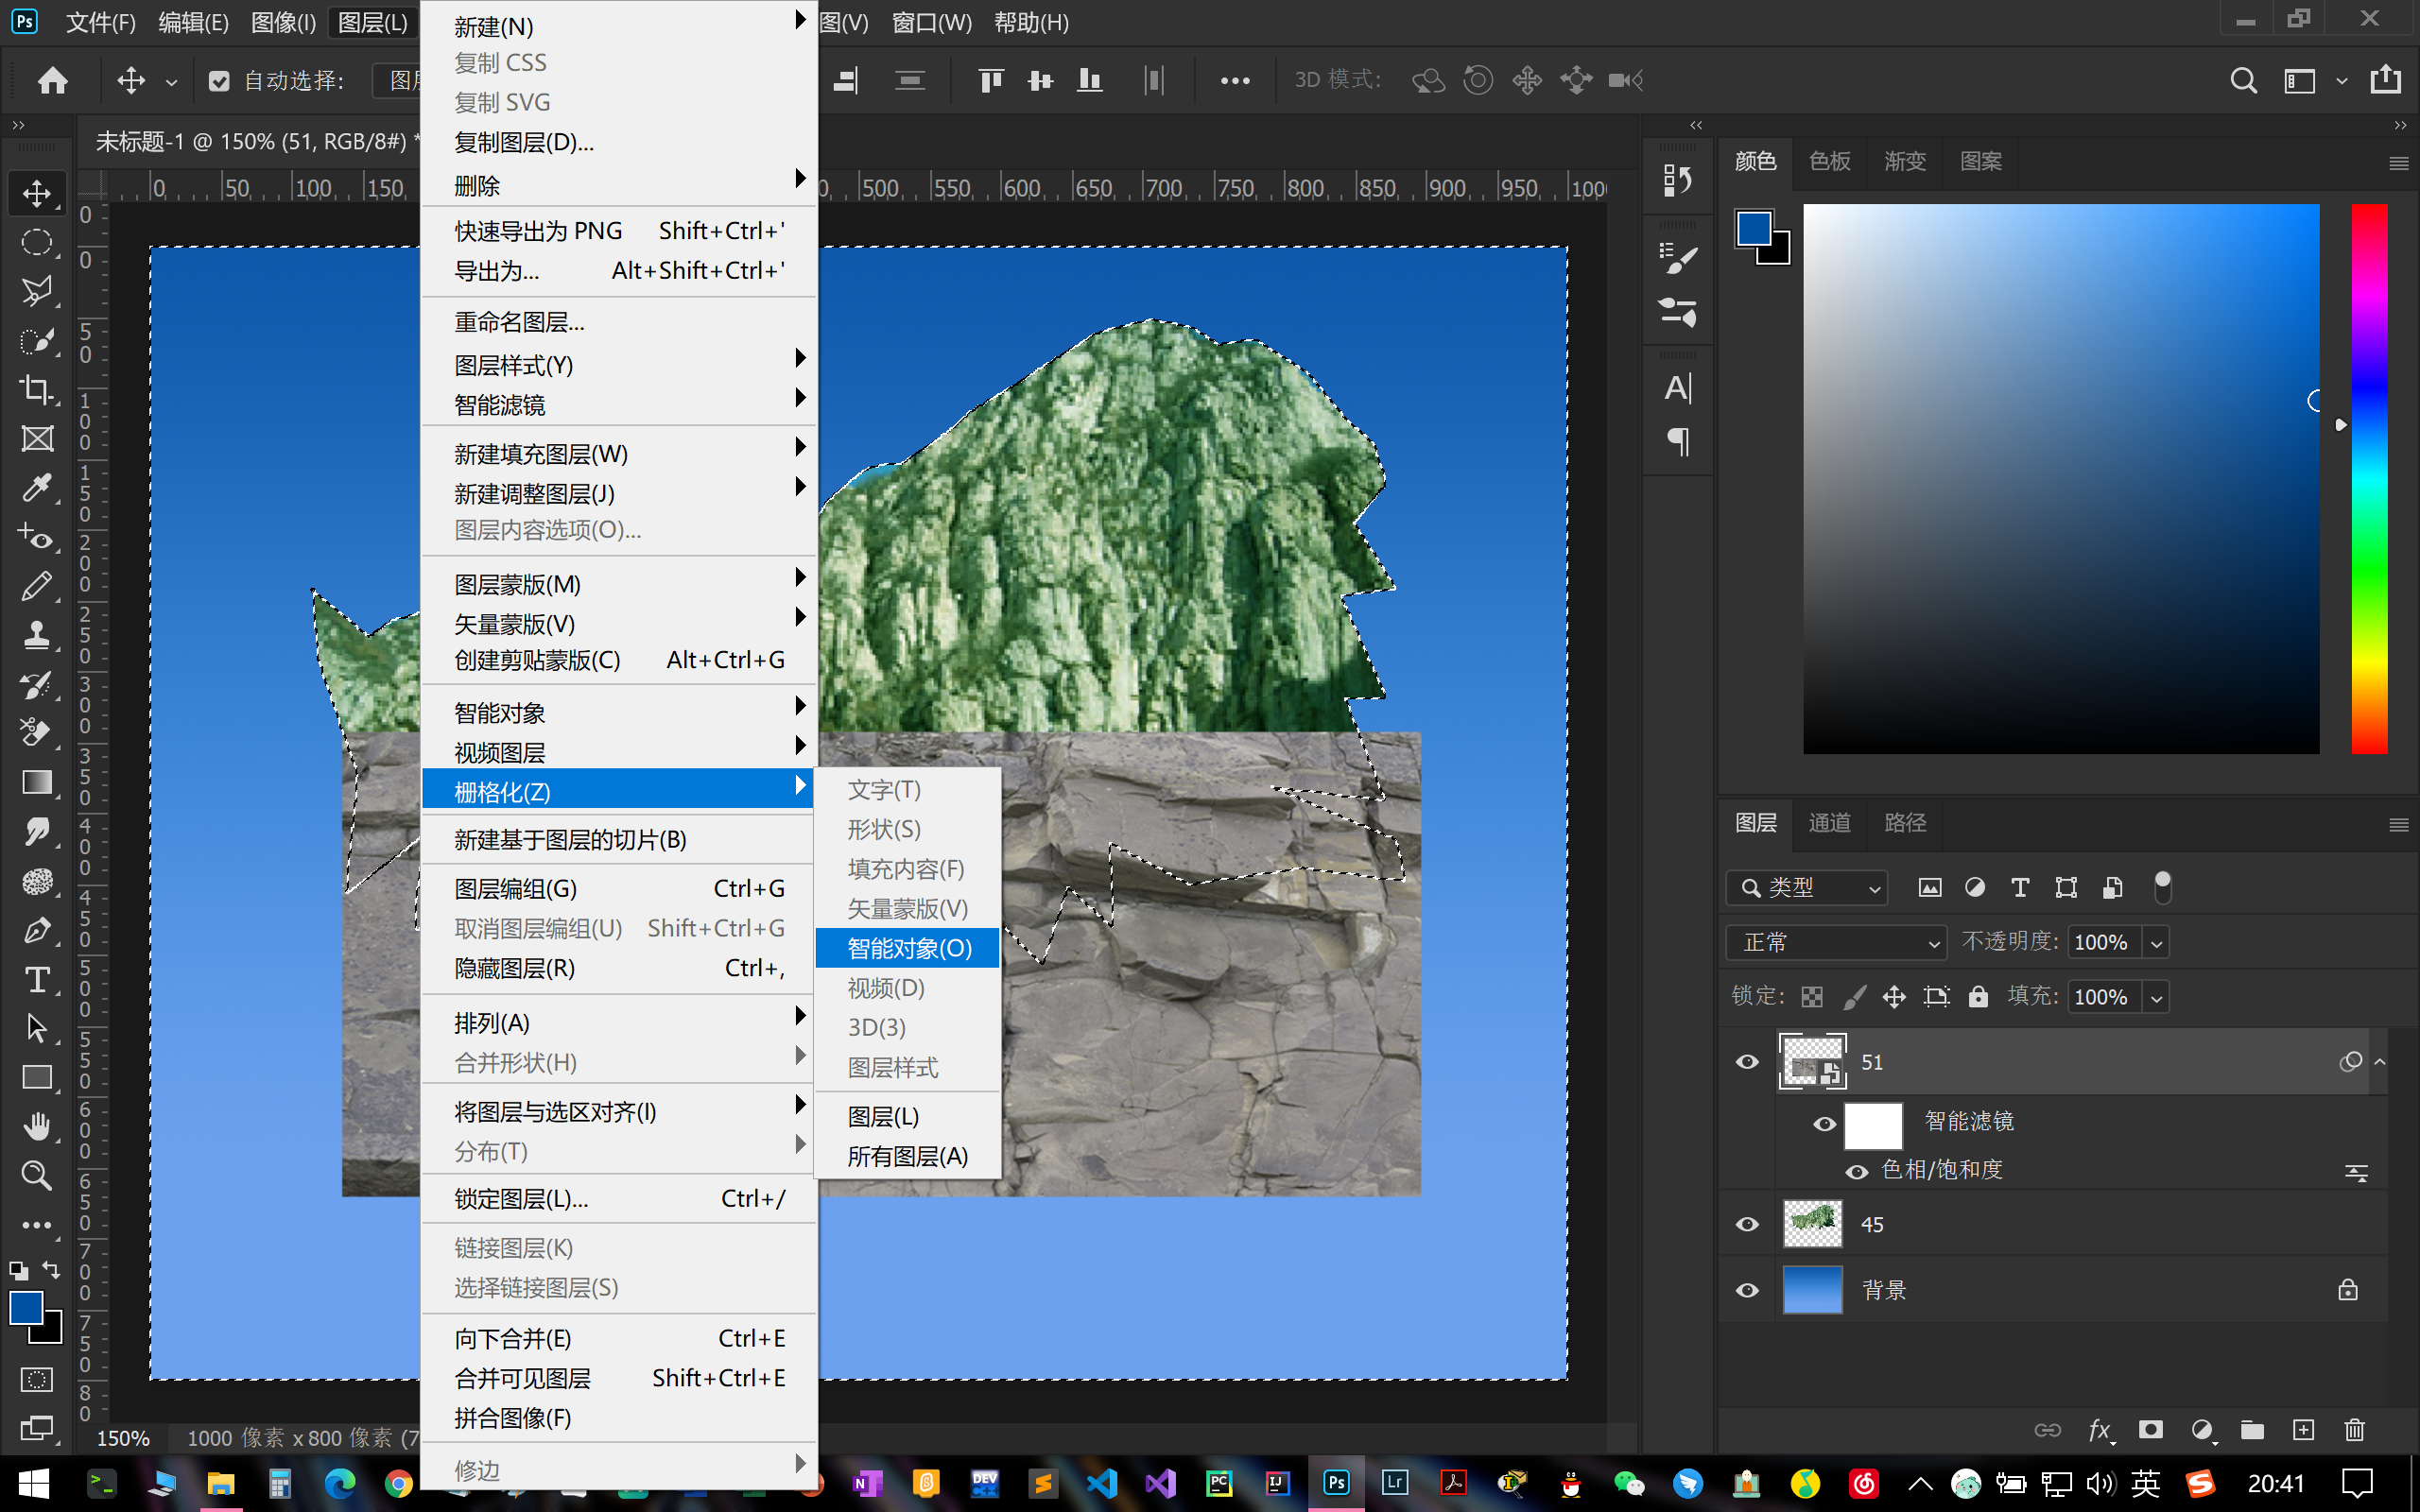Image resolution: width=2420 pixels, height=1512 pixels.
Task: Select the Smudge tool
Action: (x=37, y=832)
